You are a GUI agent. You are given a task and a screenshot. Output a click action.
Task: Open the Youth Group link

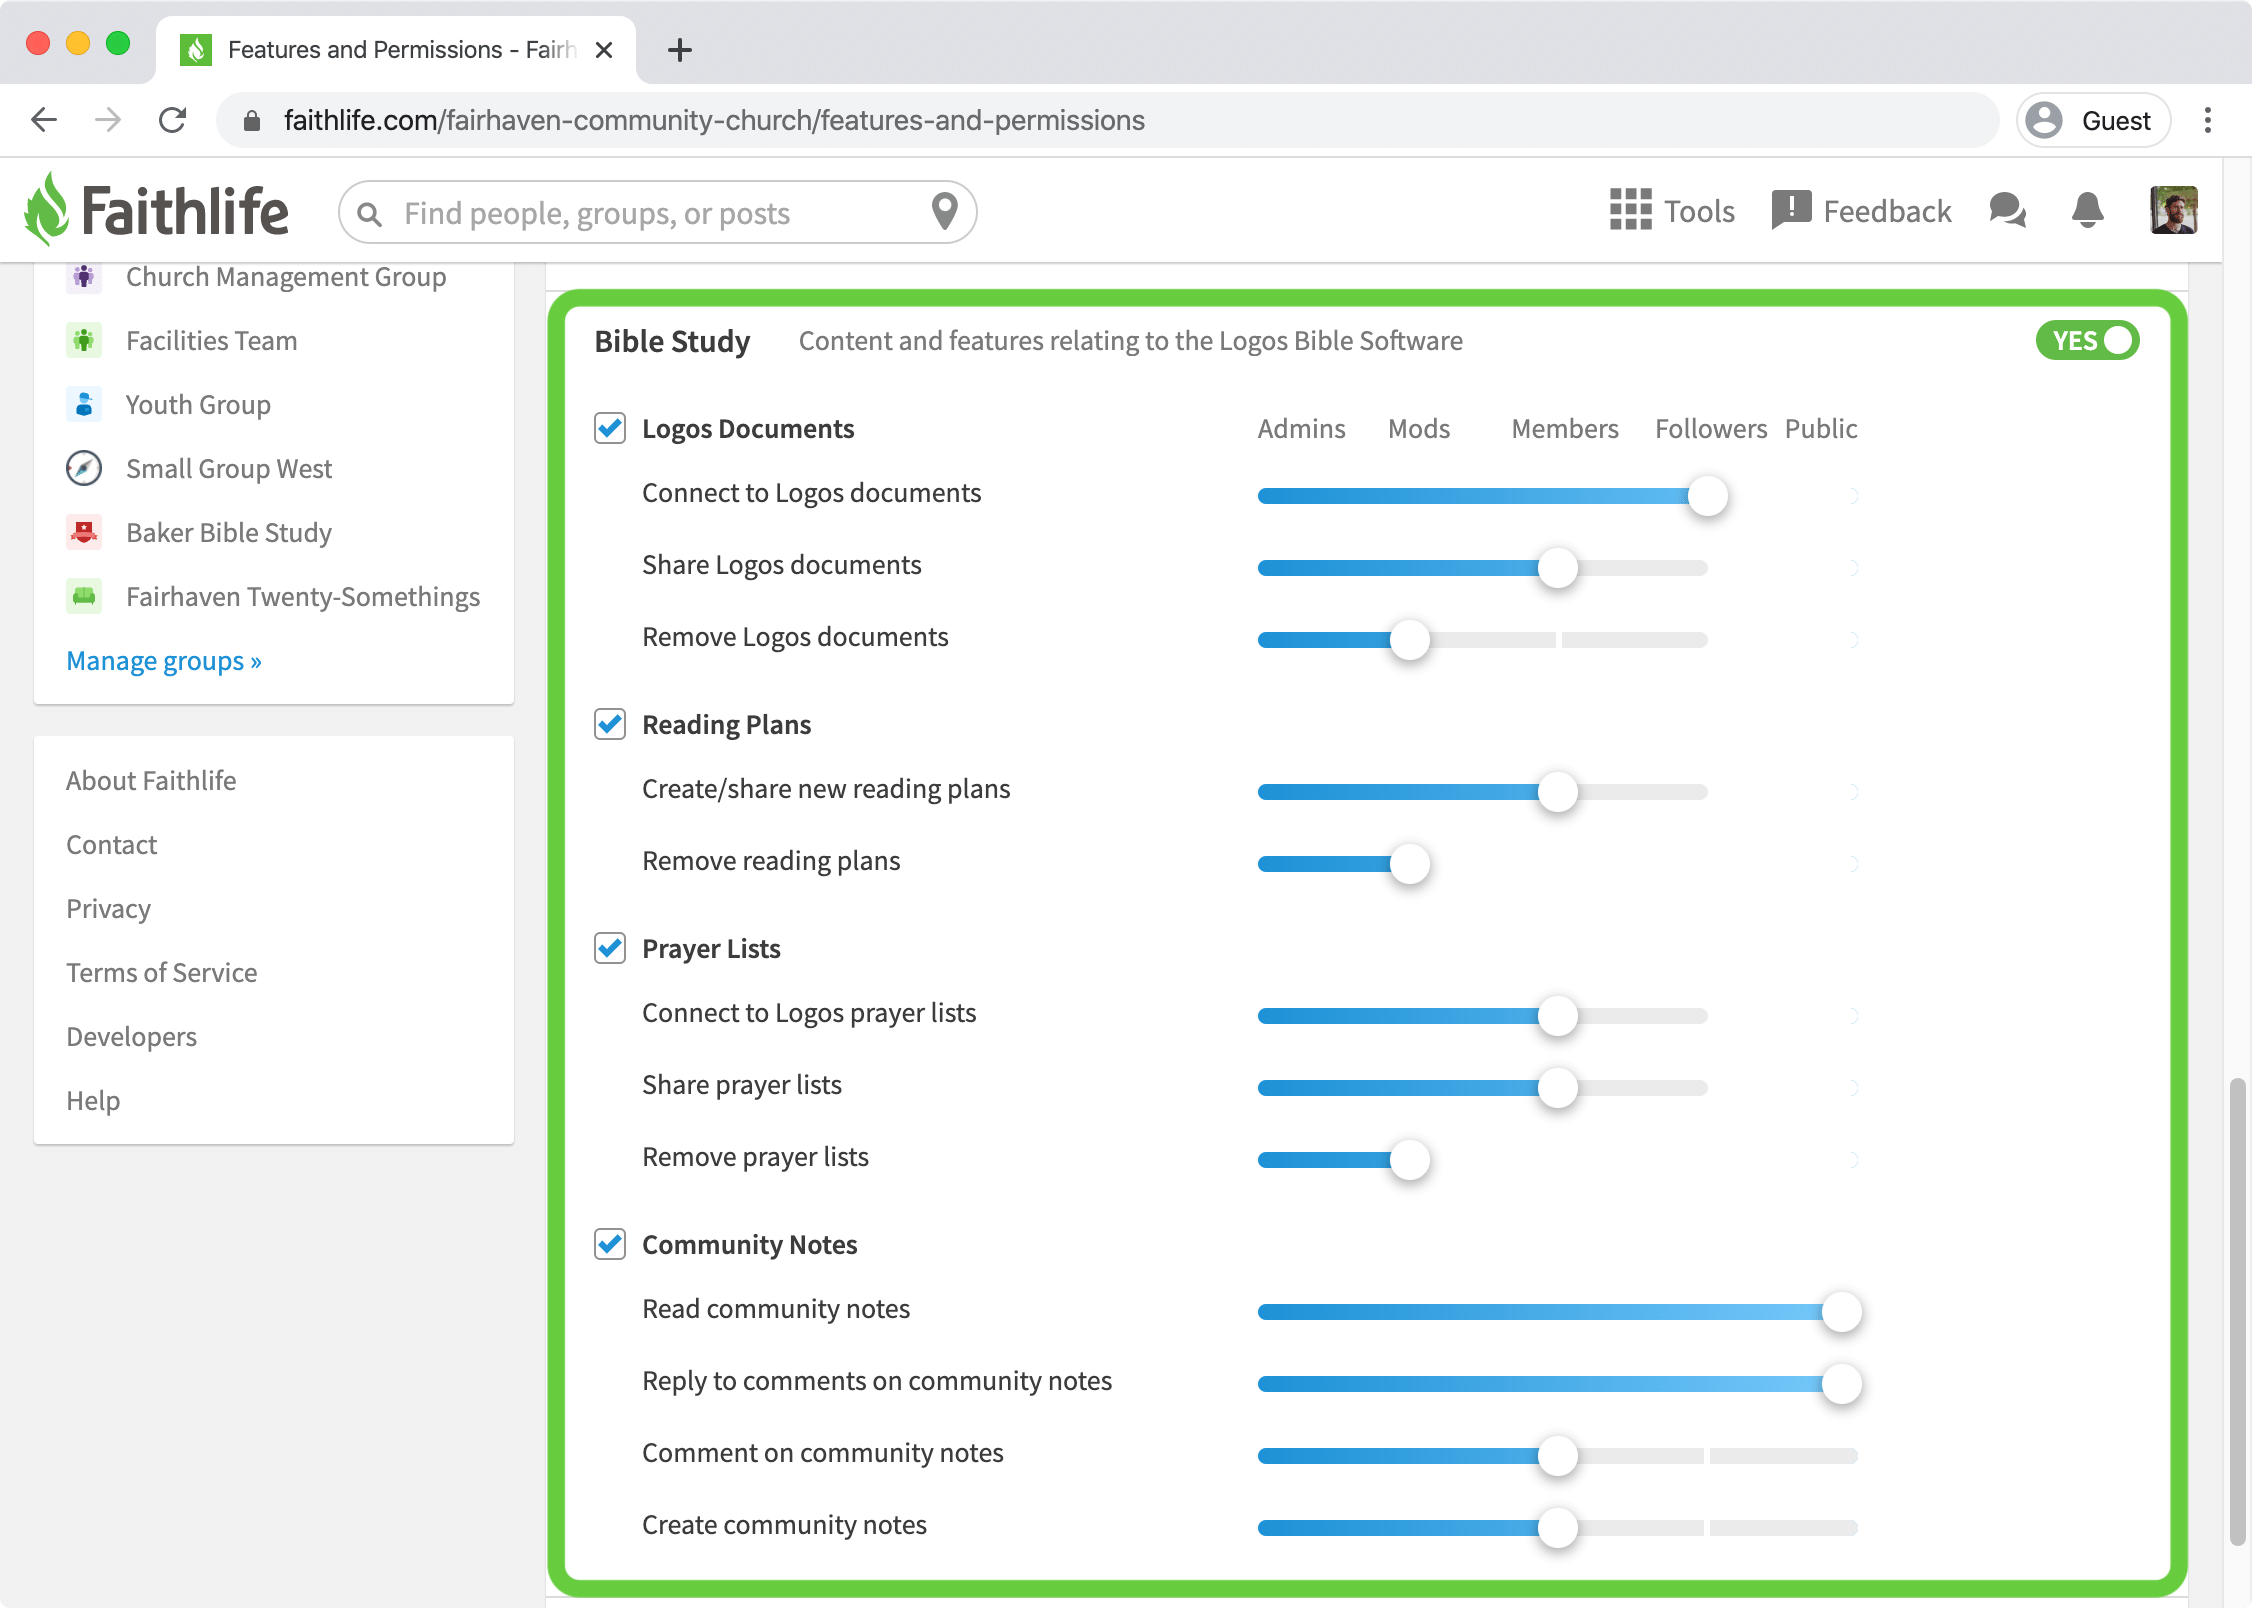click(x=198, y=405)
